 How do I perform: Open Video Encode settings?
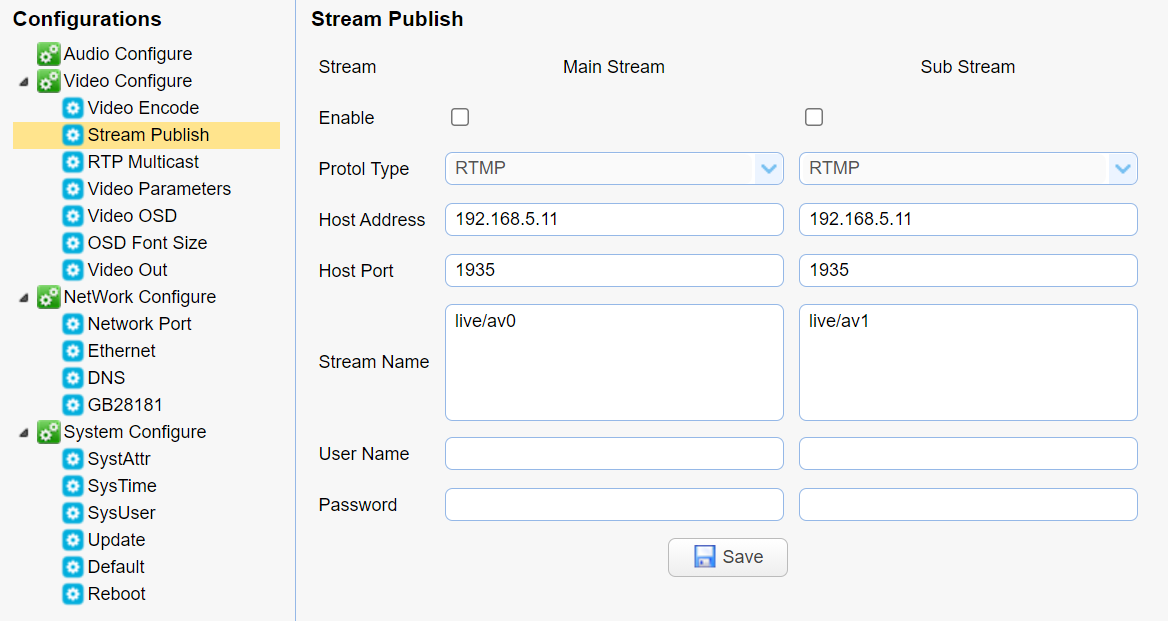click(143, 108)
